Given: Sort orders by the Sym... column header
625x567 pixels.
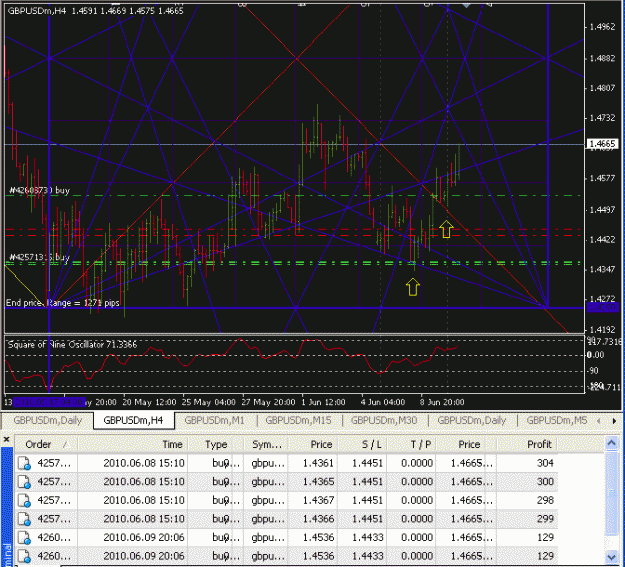Looking at the screenshot, I should click(266, 444).
